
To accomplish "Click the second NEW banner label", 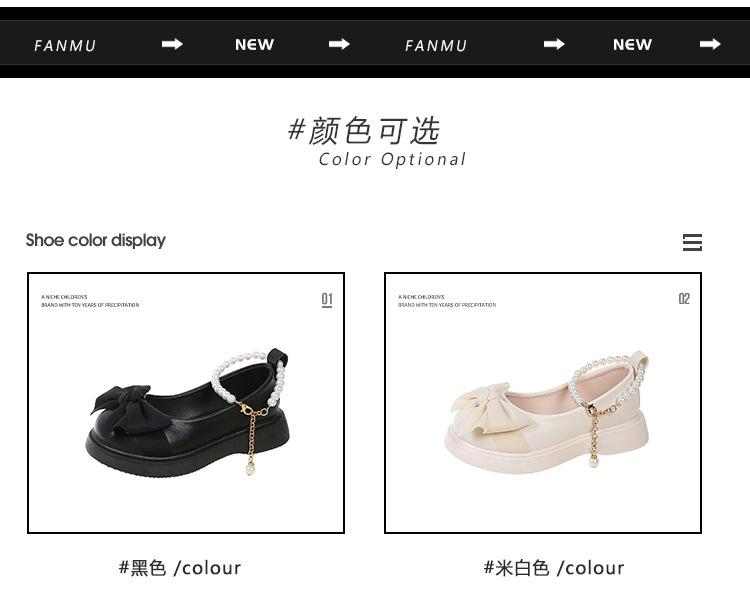I will [632, 44].
